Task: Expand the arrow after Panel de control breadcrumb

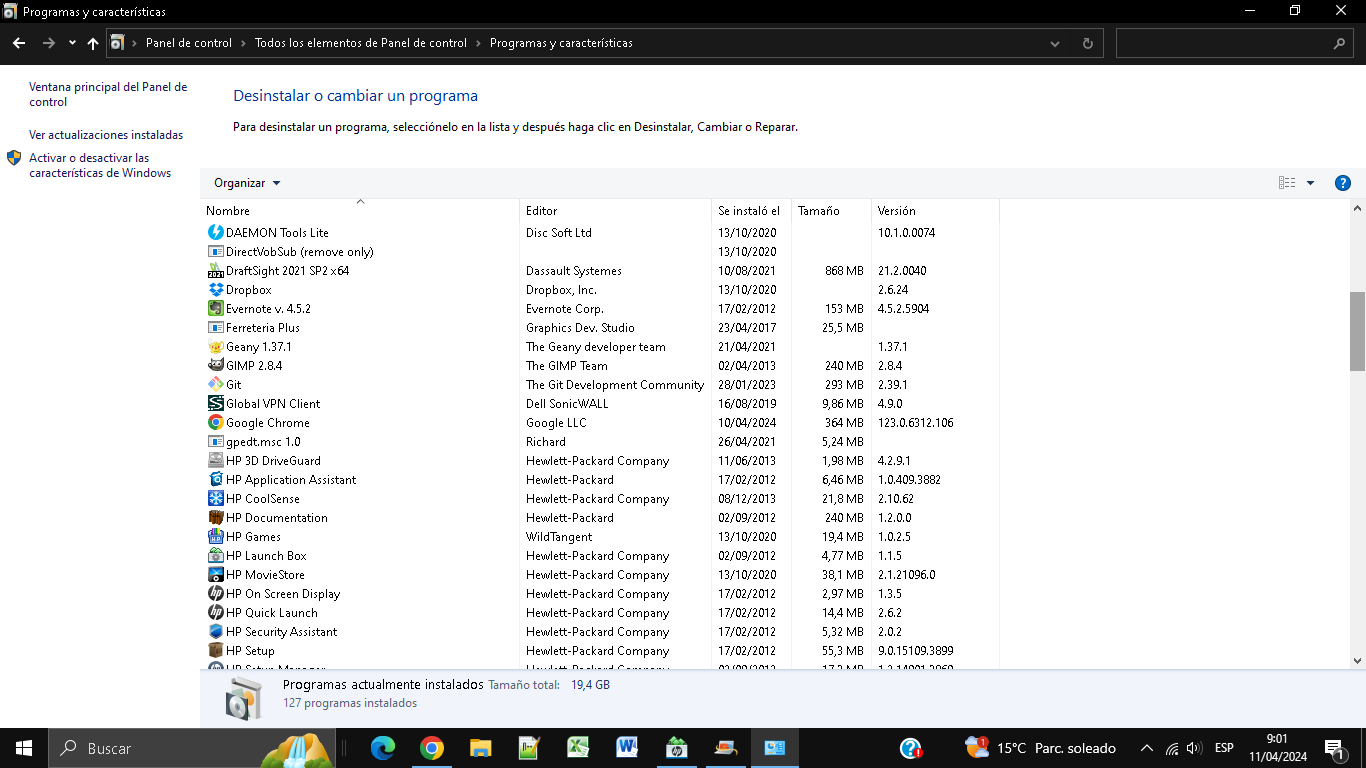Action: point(243,43)
